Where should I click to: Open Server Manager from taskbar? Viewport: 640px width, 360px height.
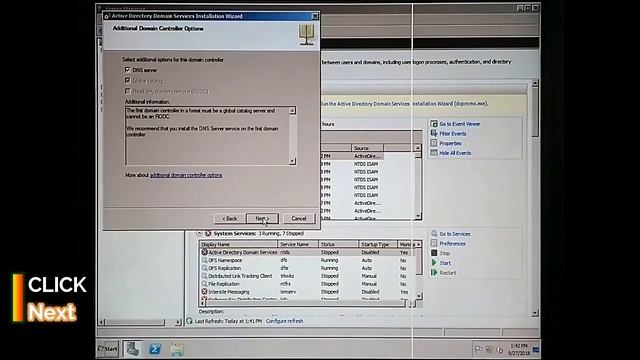click(x=133, y=349)
